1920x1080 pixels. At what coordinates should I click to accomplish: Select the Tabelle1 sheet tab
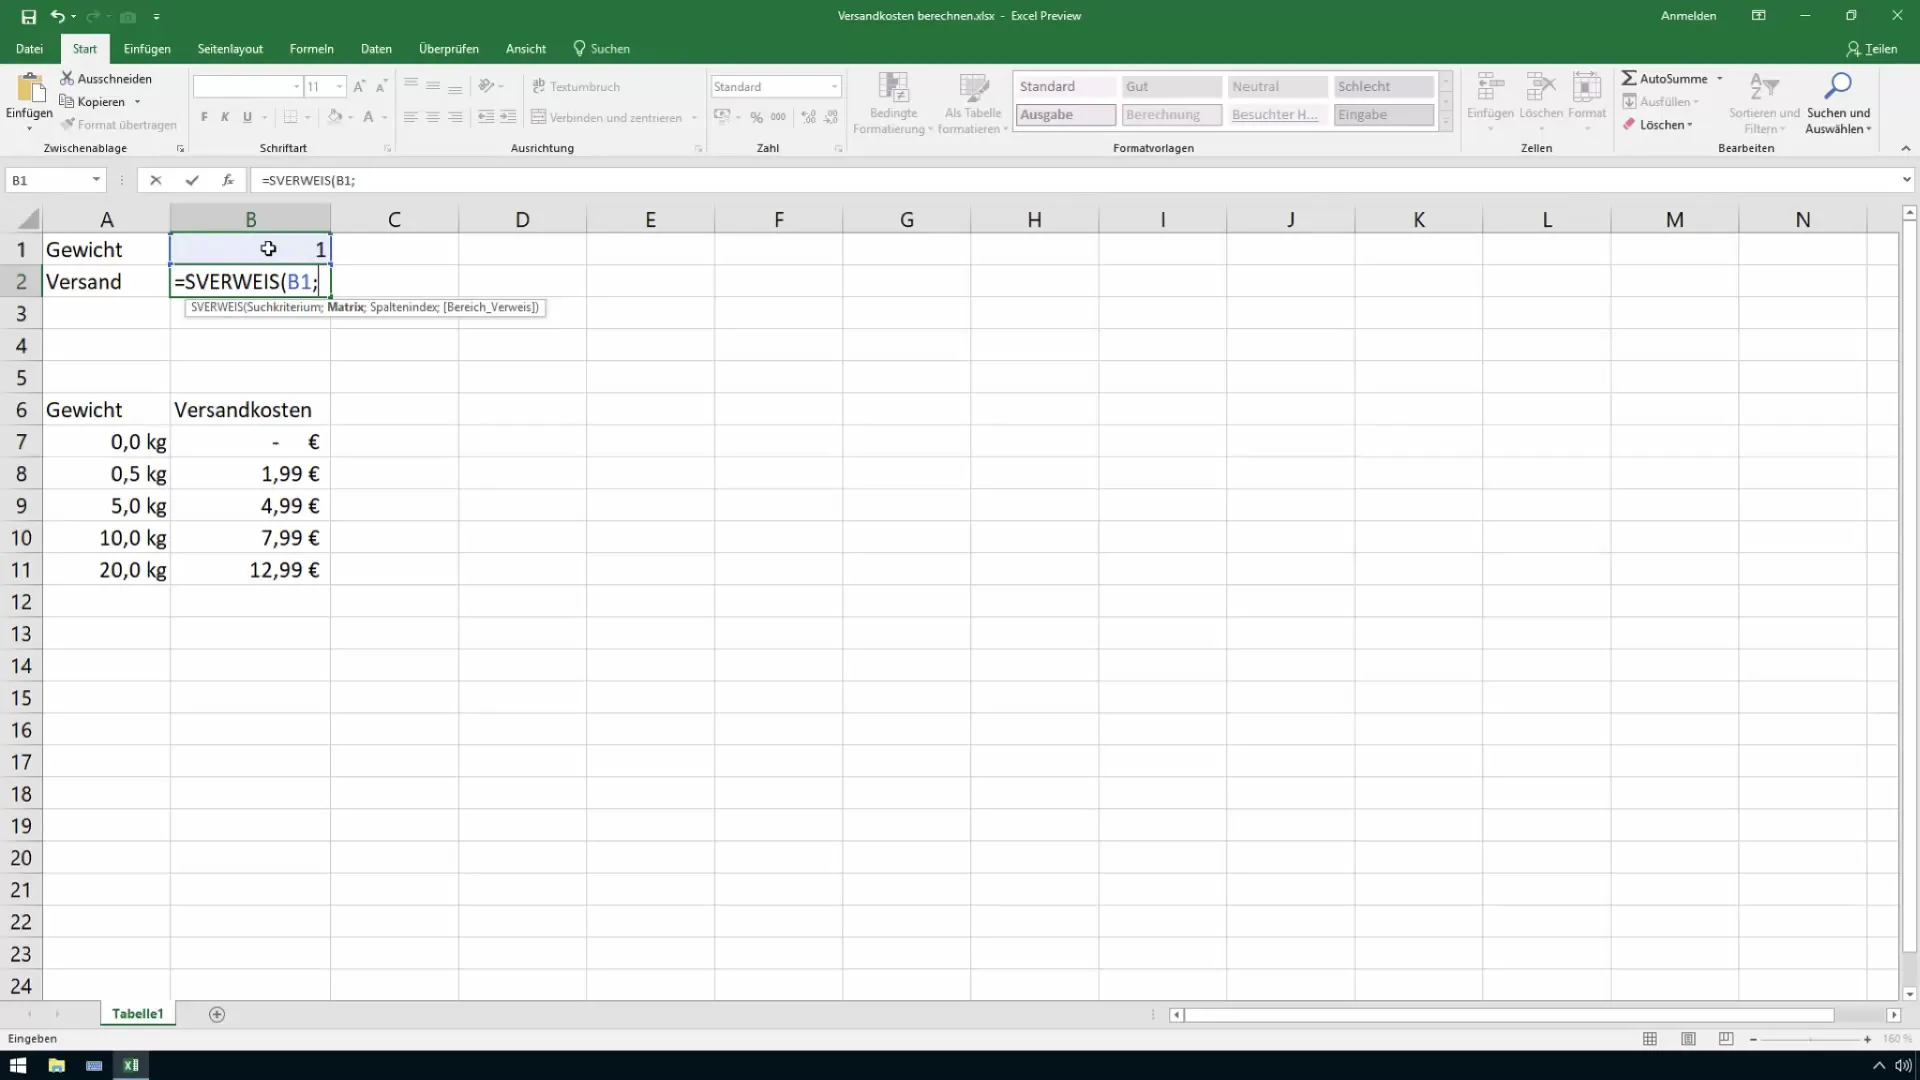coord(137,1014)
